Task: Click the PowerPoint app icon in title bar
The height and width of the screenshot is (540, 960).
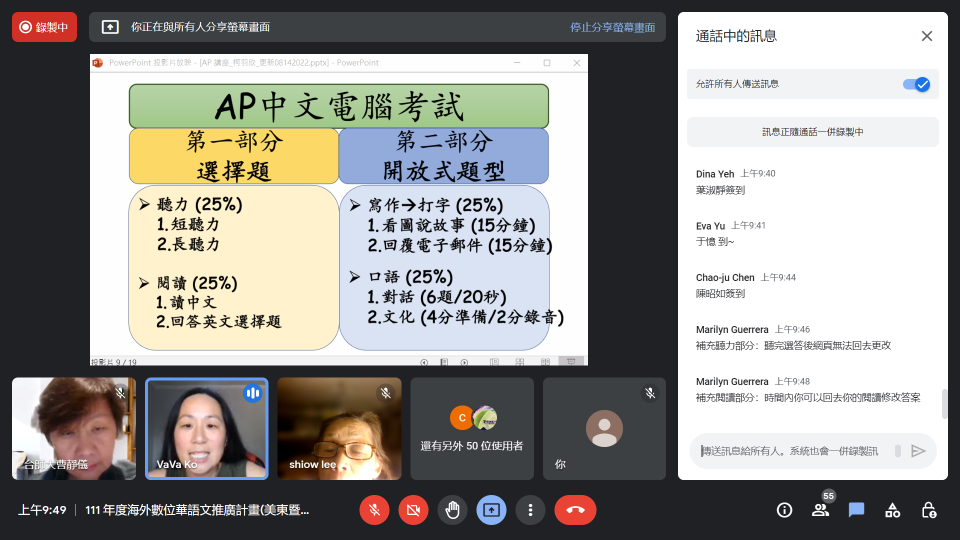Action: click(x=97, y=62)
